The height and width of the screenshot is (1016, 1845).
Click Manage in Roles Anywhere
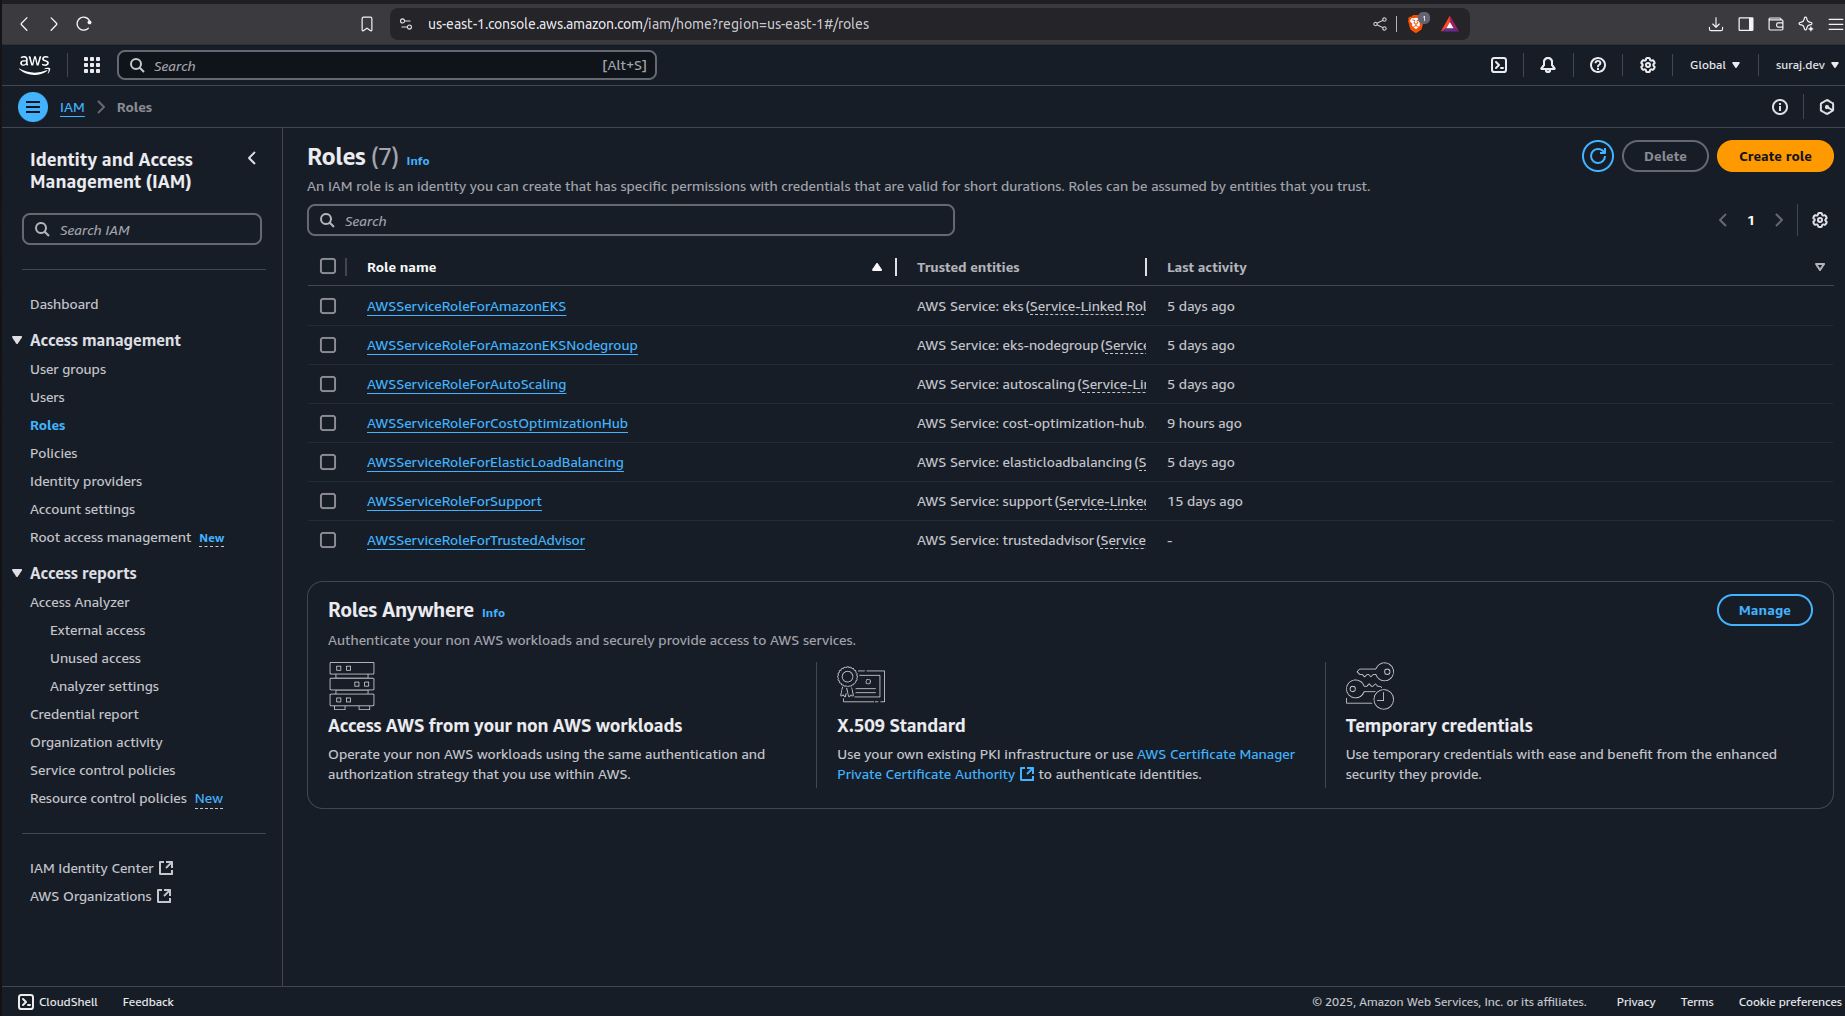coord(1764,610)
